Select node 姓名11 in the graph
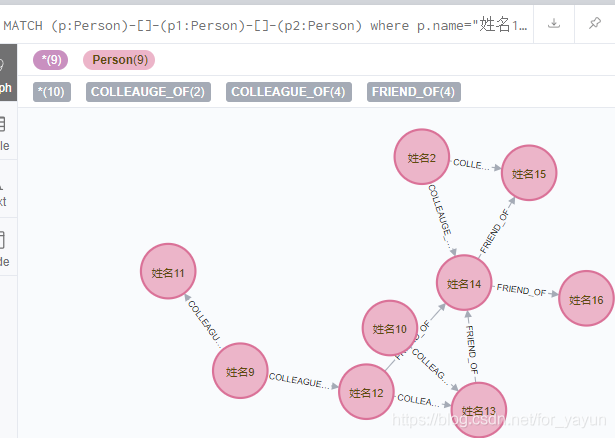The width and height of the screenshot is (615, 438). tap(168, 271)
